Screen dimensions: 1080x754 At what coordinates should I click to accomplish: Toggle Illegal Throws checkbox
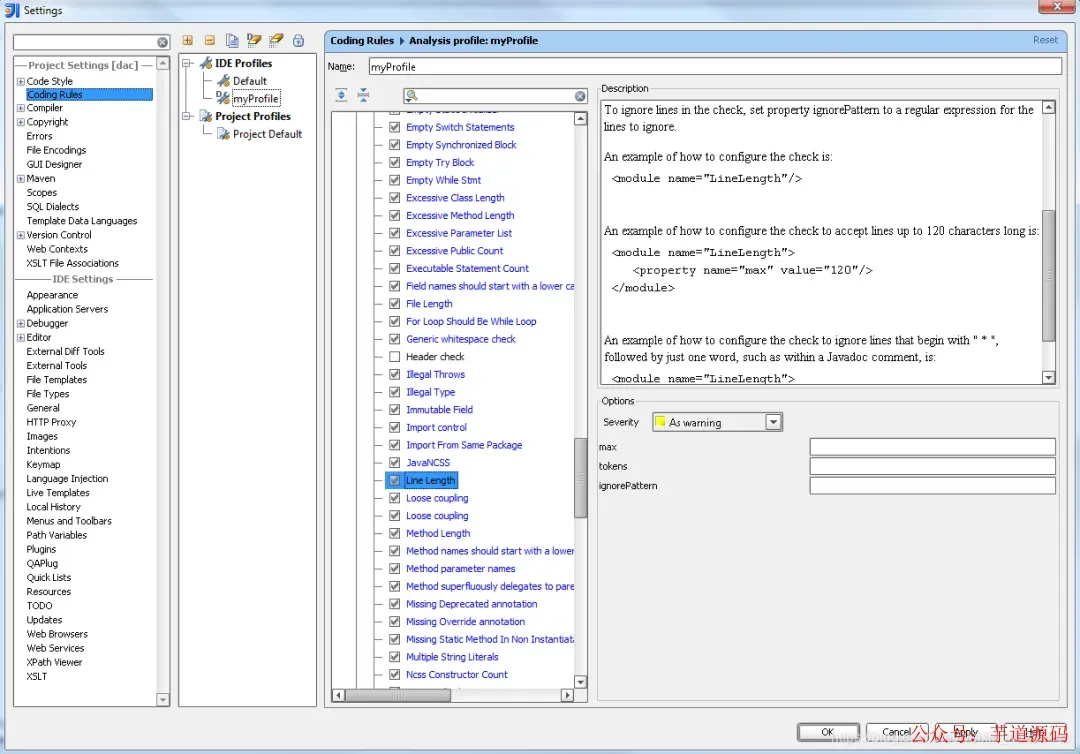[395, 375]
